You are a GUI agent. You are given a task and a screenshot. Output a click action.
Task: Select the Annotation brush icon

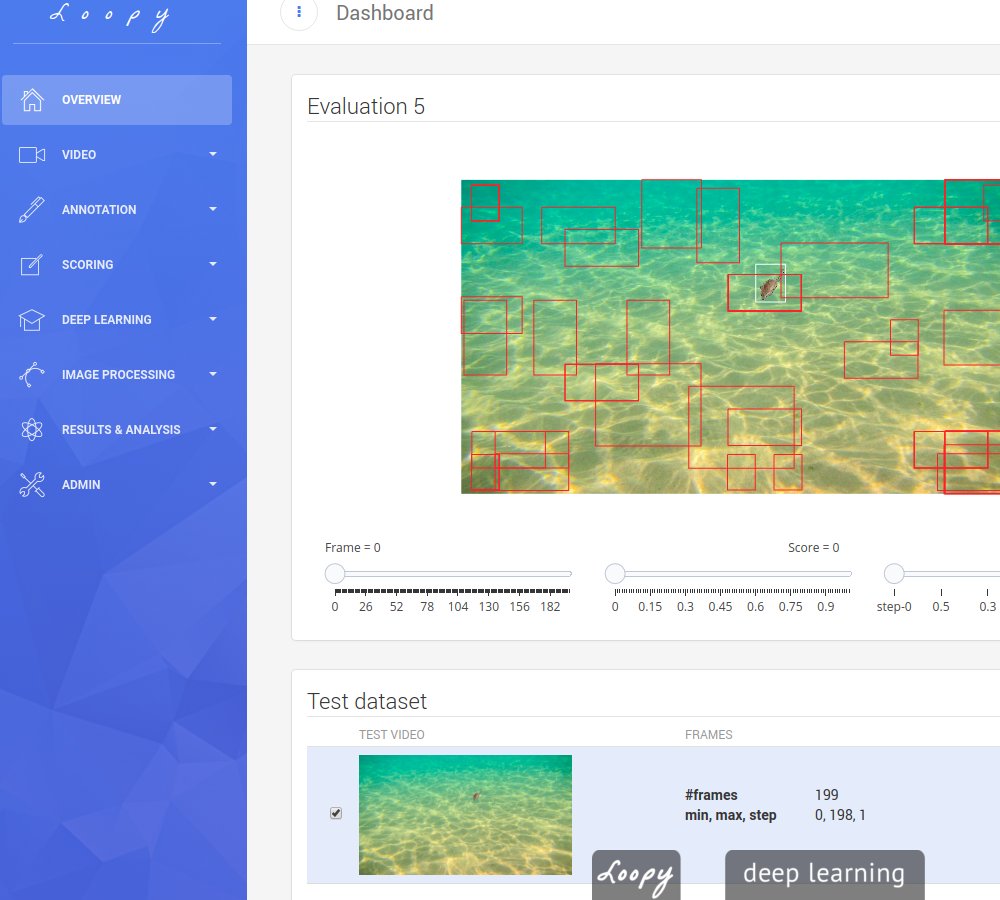31,209
